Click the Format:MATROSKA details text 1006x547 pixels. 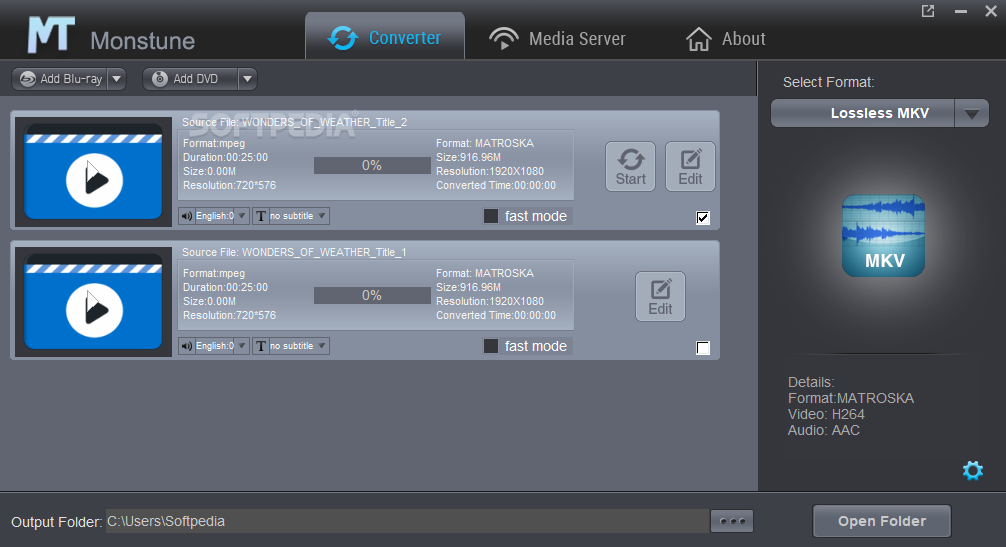(851, 398)
